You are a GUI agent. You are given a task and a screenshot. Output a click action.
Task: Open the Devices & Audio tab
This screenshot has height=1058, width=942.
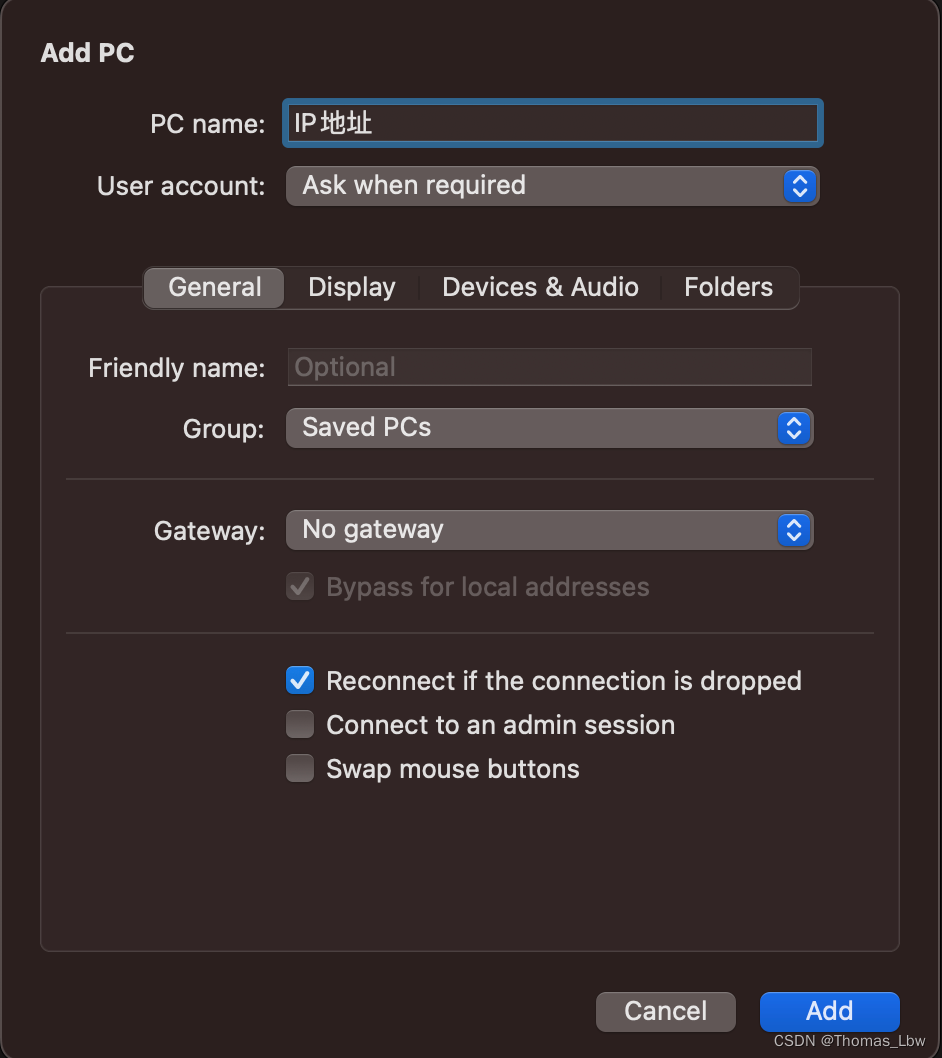pos(540,288)
